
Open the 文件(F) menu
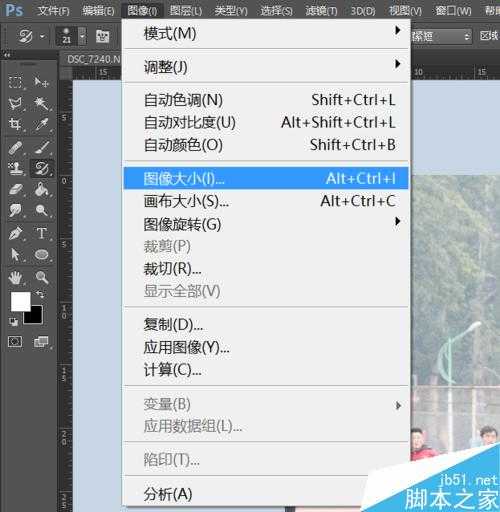53,11
